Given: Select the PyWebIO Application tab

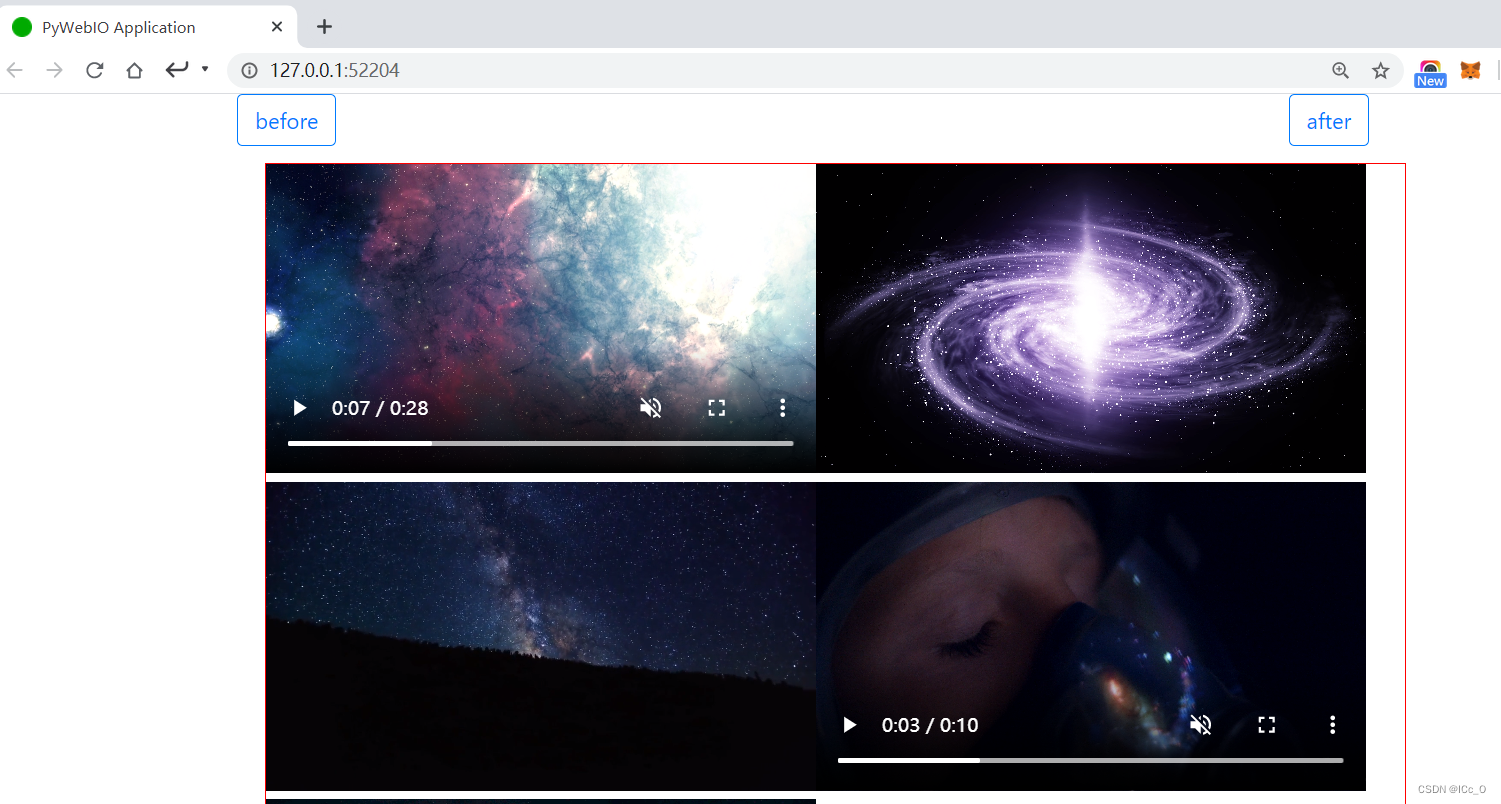Looking at the screenshot, I should pos(148,27).
